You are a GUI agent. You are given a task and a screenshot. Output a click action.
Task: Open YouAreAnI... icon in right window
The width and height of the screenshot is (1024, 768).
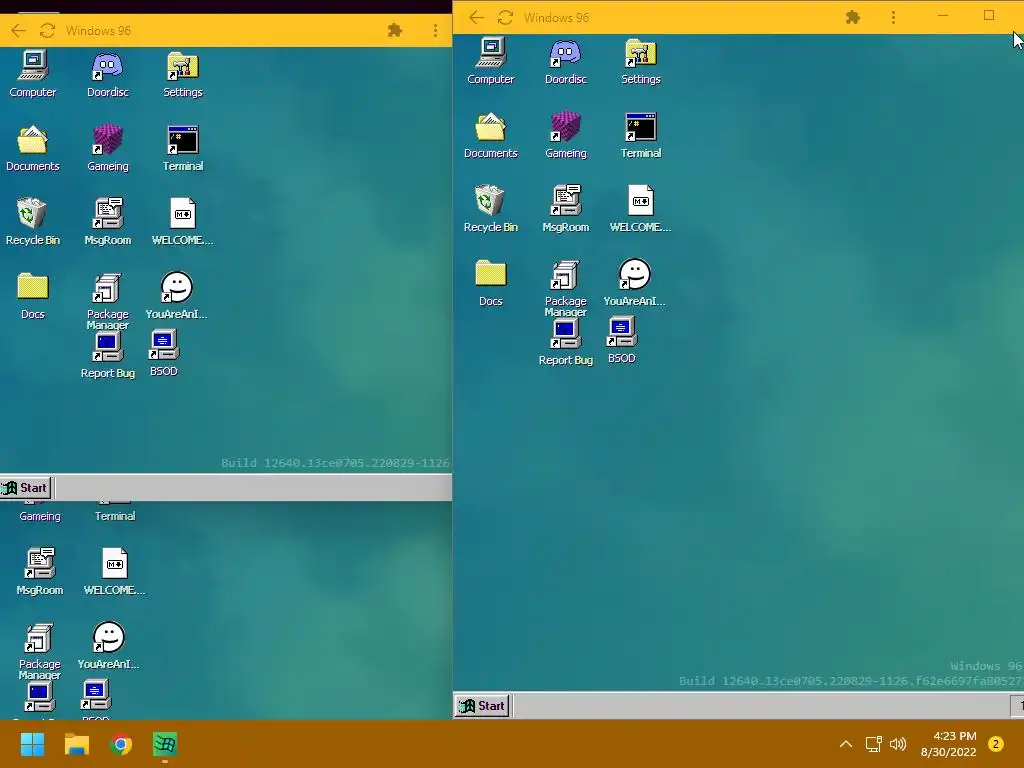click(634, 282)
